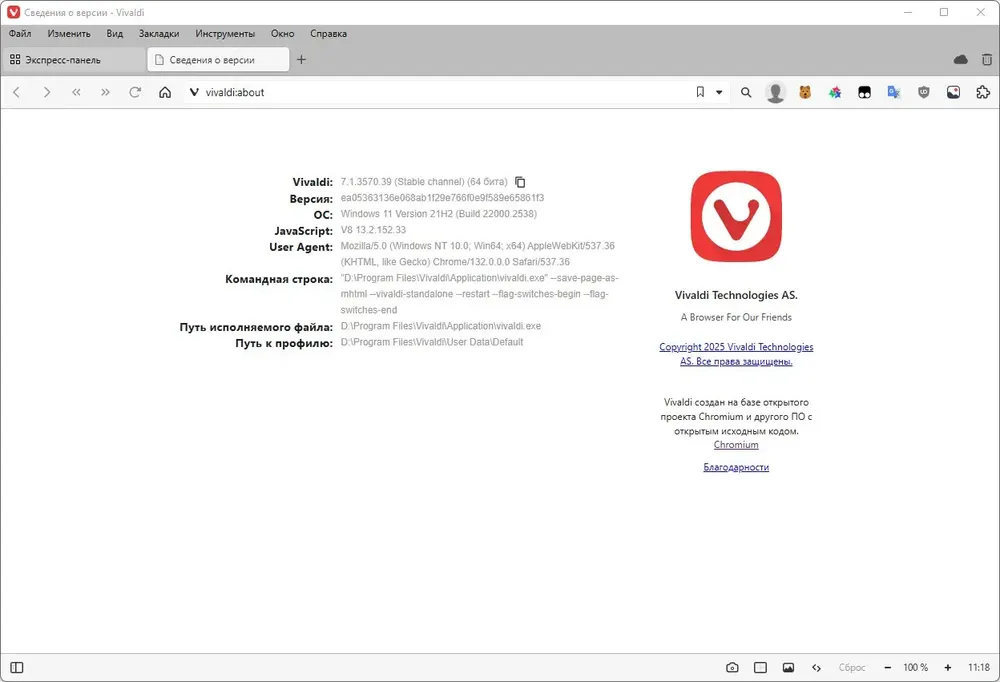Click the version text 7.1.3570.39
Screen dimensions: 1000x682
(366, 182)
